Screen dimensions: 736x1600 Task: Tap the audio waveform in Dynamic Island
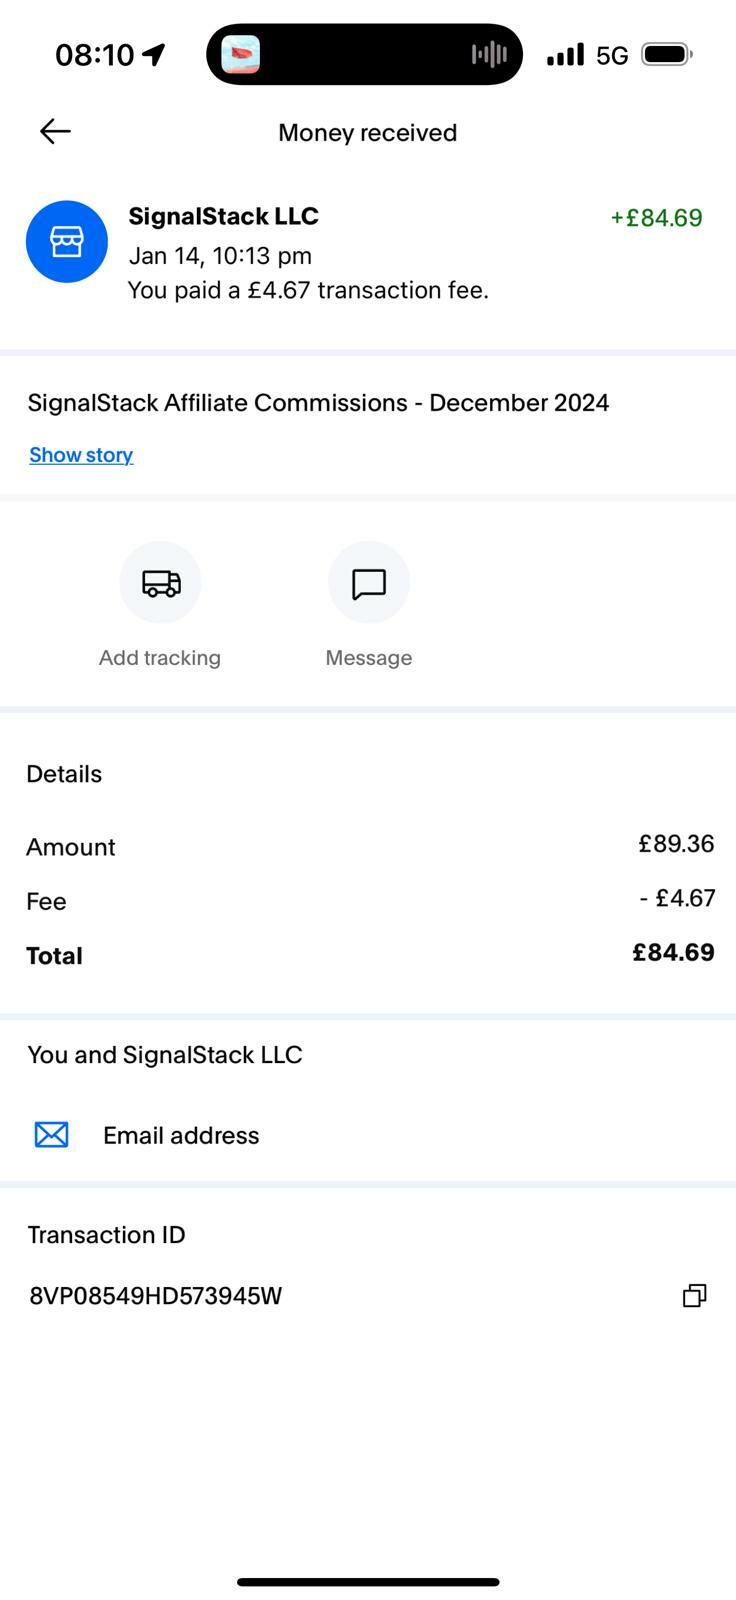(x=489, y=54)
